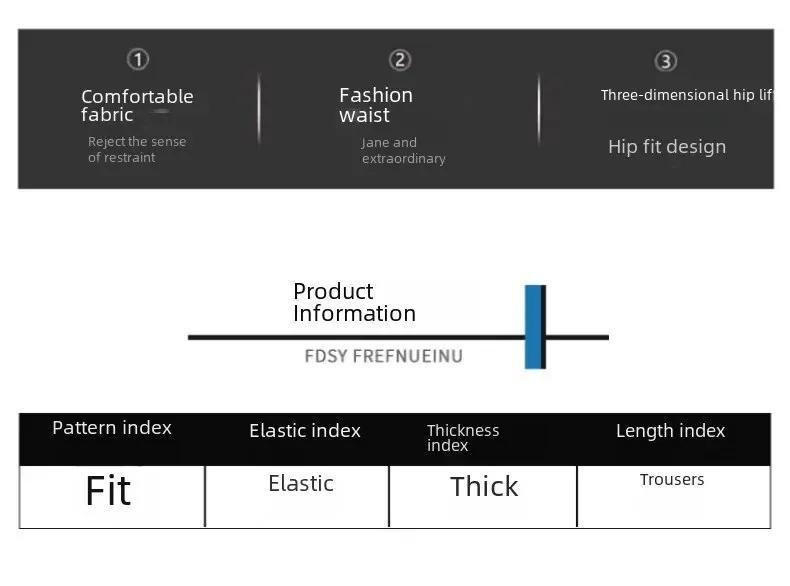The height and width of the screenshot is (586, 790).
Task: Click the "Elastic" value cell
Action: coord(301,484)
